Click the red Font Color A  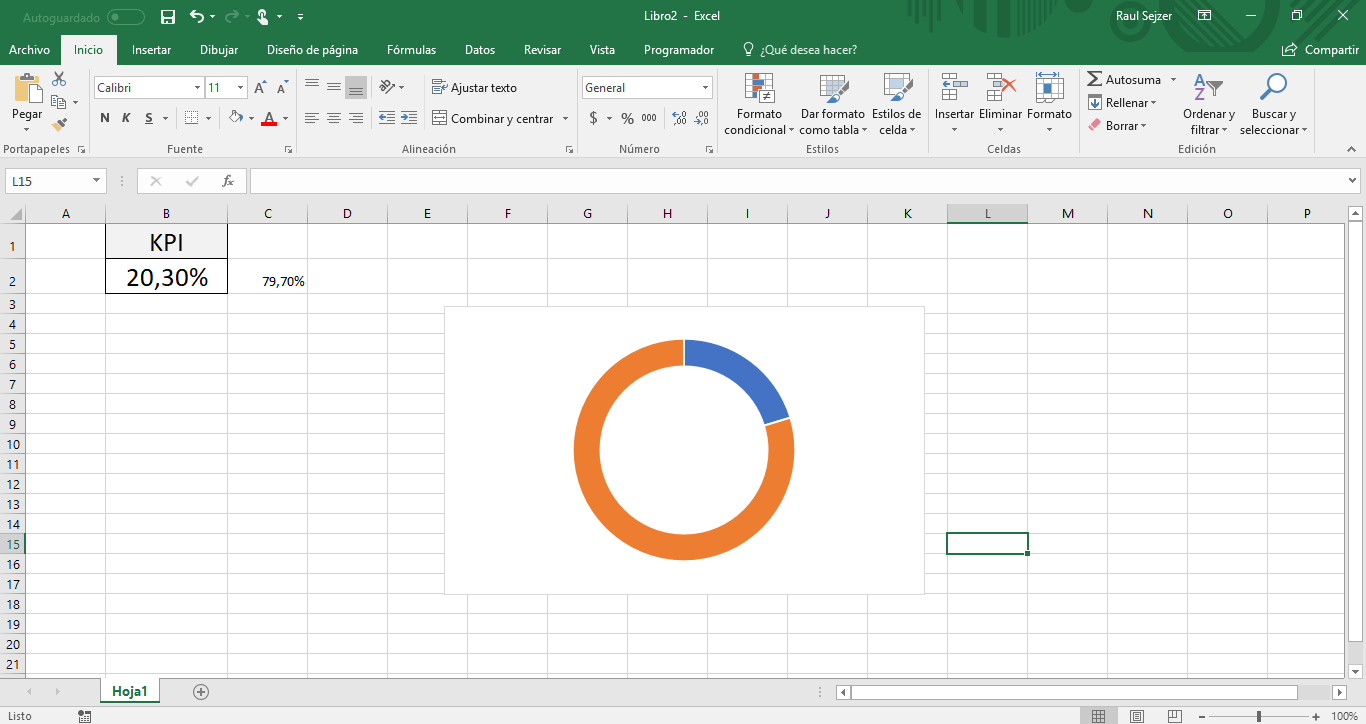pyautogui.click(x=268, y=118)
